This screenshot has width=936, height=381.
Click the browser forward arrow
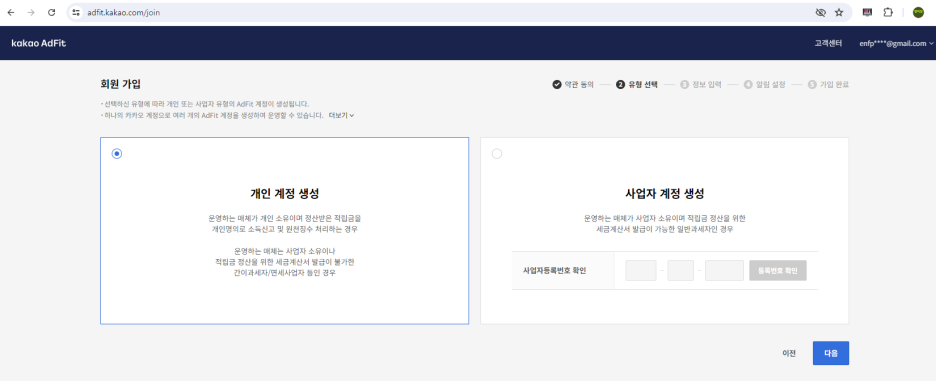point(31,13)
